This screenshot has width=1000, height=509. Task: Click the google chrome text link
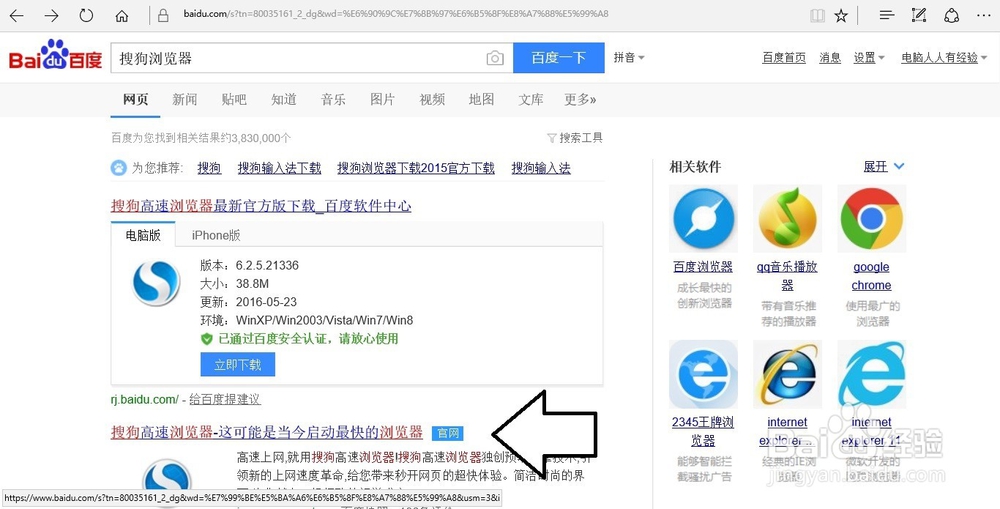point(871,276)
